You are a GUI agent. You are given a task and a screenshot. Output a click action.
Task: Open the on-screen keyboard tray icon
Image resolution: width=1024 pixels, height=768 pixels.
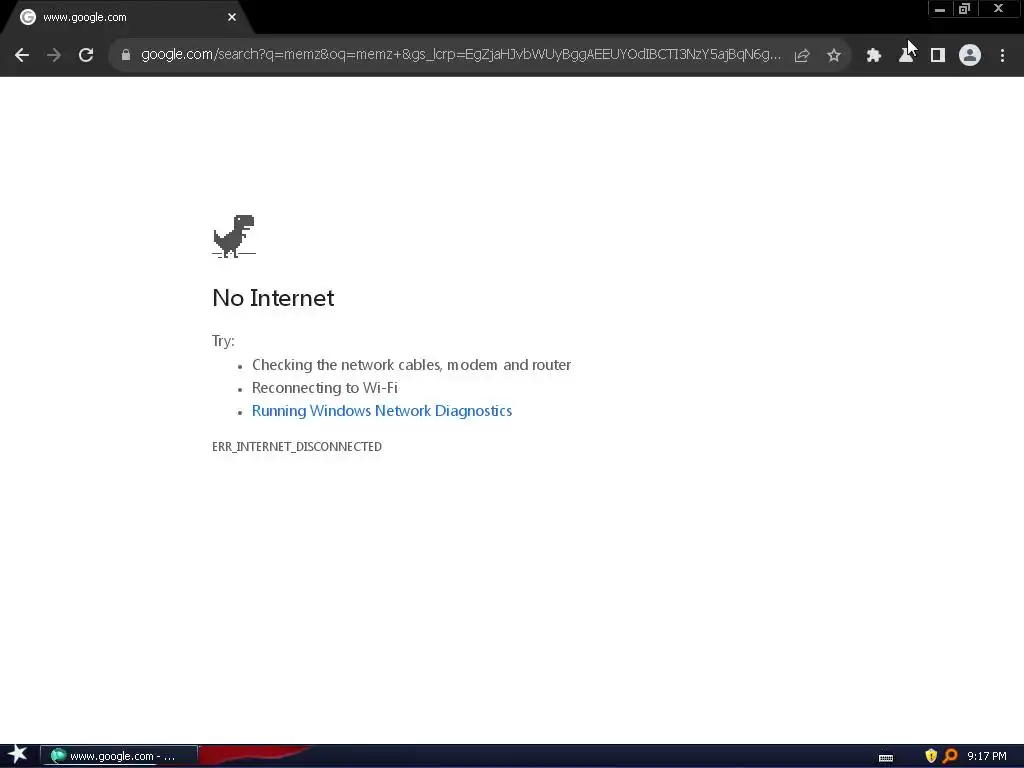[x=886, y=758]
